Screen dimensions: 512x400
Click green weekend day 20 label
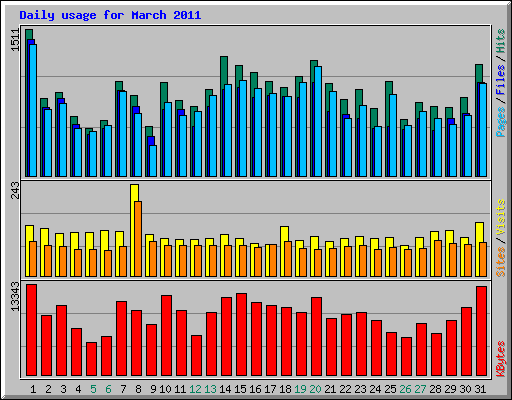[315, 389]
